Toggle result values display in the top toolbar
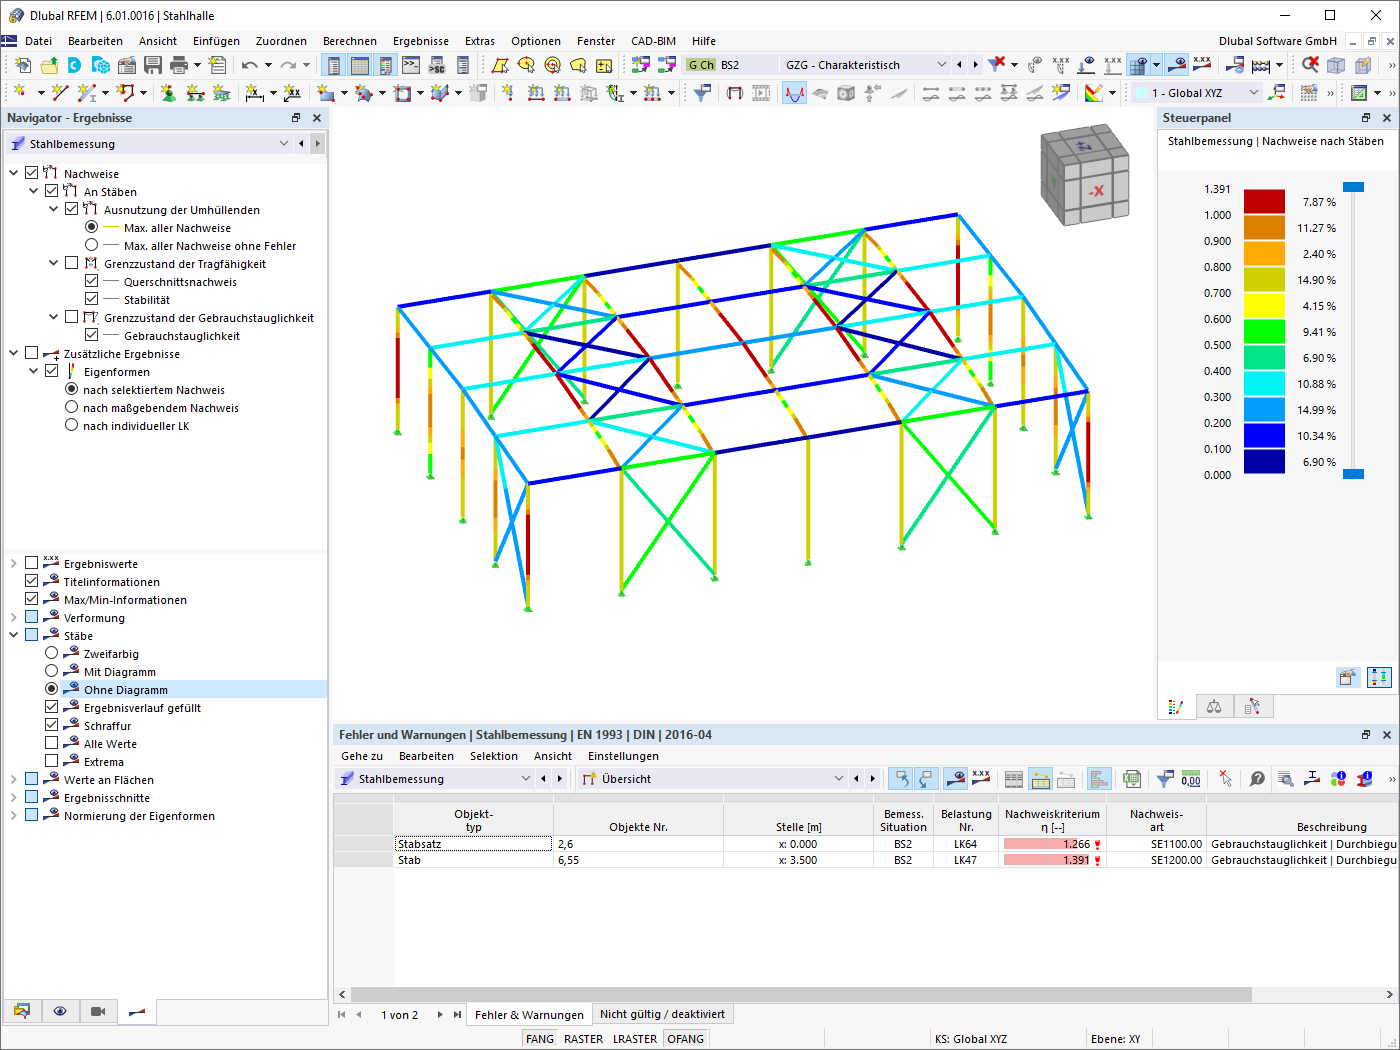The height and width of the screenshot is (1050, 1400). (x=1202, y=65)
